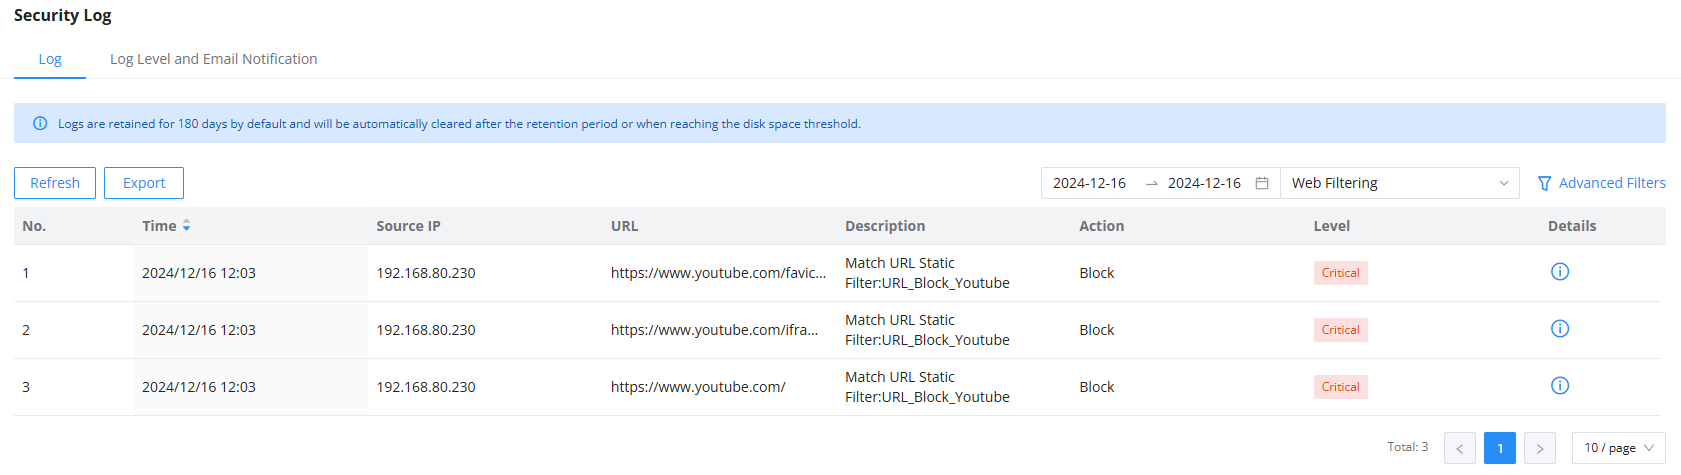Click the No. column header
The height and width of the screenshot is (475, 1681).
34,226
